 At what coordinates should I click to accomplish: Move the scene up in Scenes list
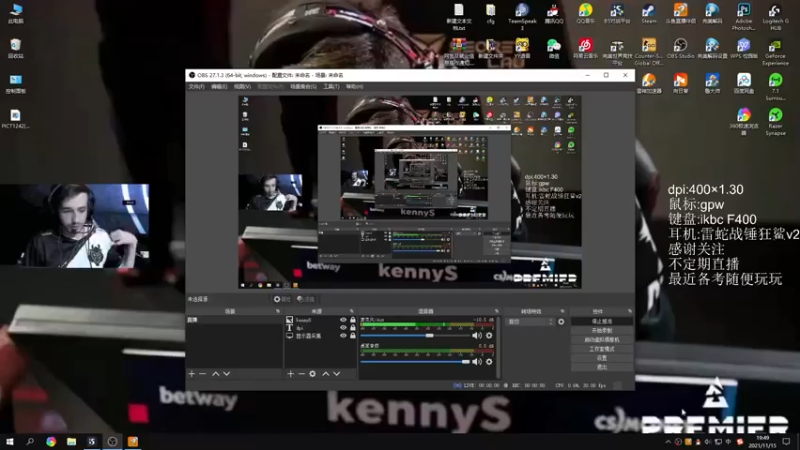216,374
